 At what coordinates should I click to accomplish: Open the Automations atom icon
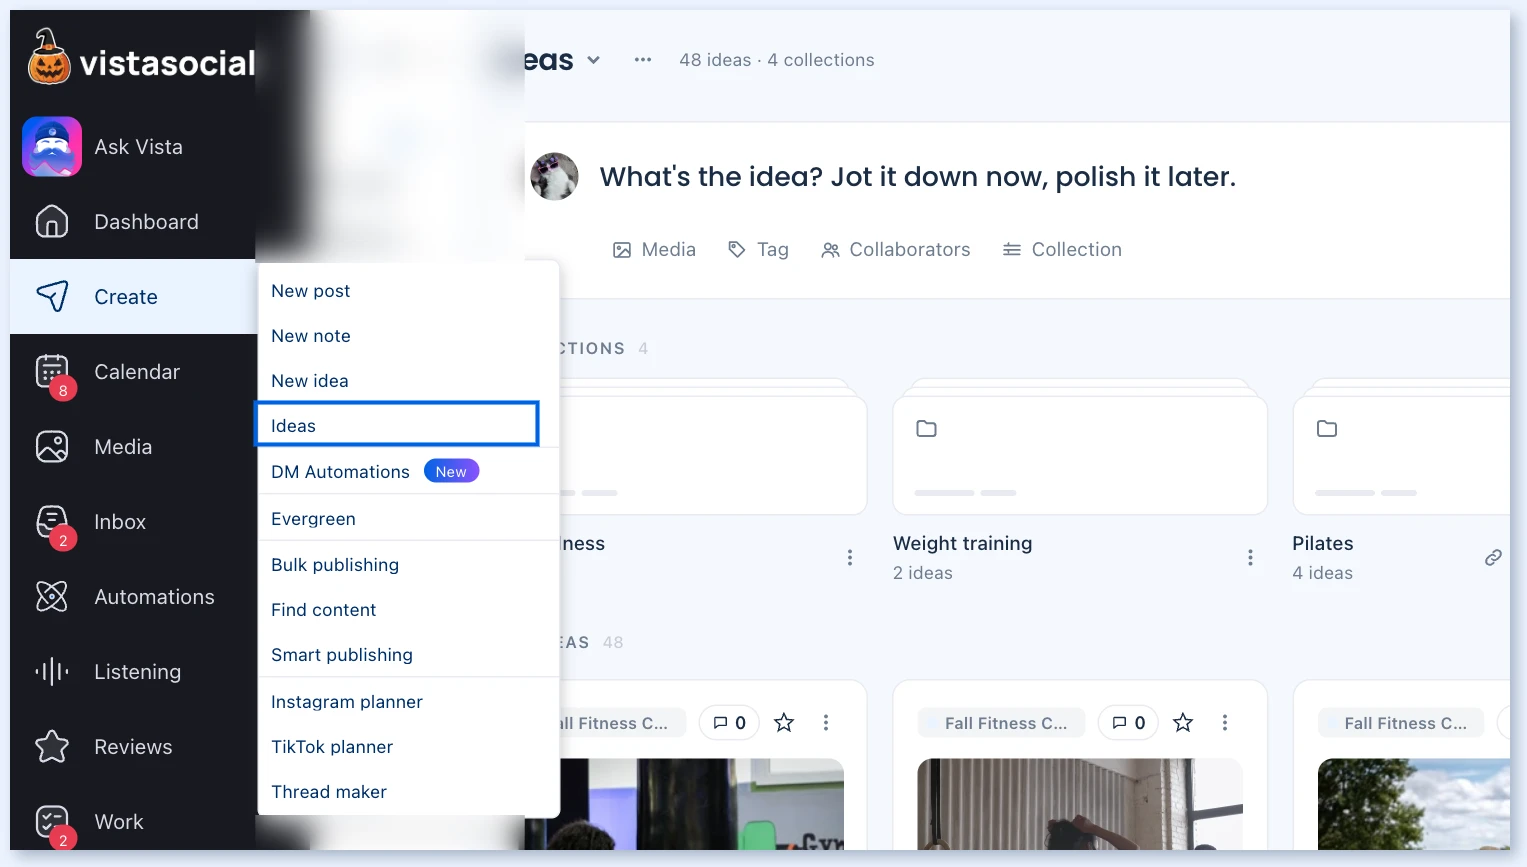click(x=52, y=597)
